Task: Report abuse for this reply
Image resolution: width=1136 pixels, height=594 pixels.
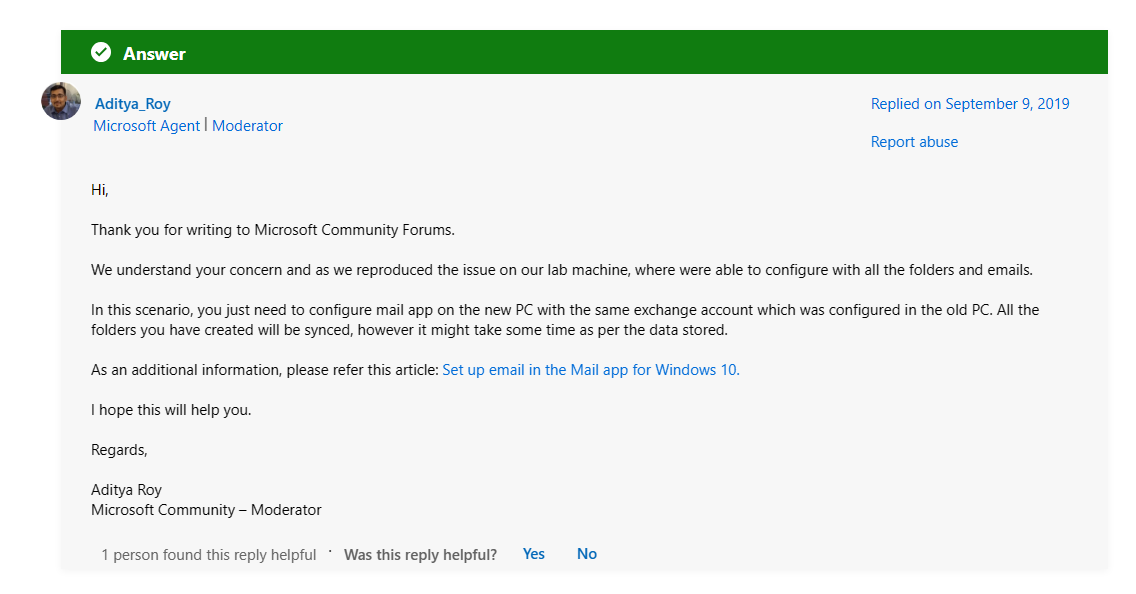Action: [x=914, y=142]
